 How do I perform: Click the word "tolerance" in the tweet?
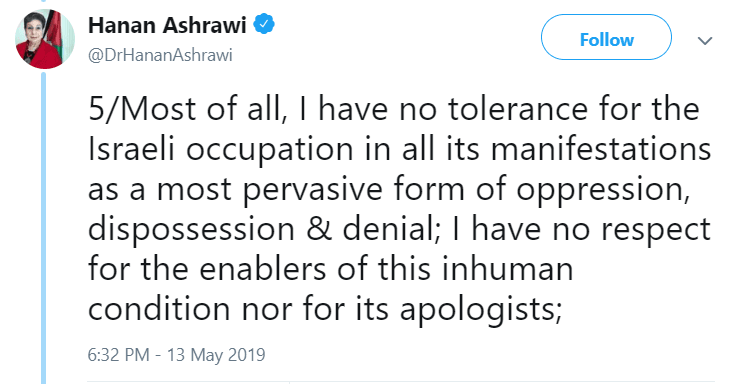pyautogui.click(x=517, y=110)
